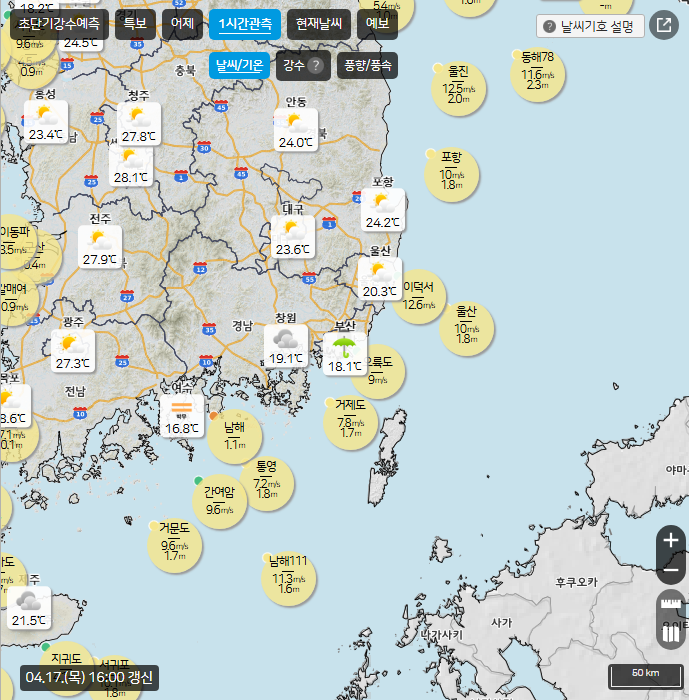Click the 50 km scale bar

click(646, 676)
